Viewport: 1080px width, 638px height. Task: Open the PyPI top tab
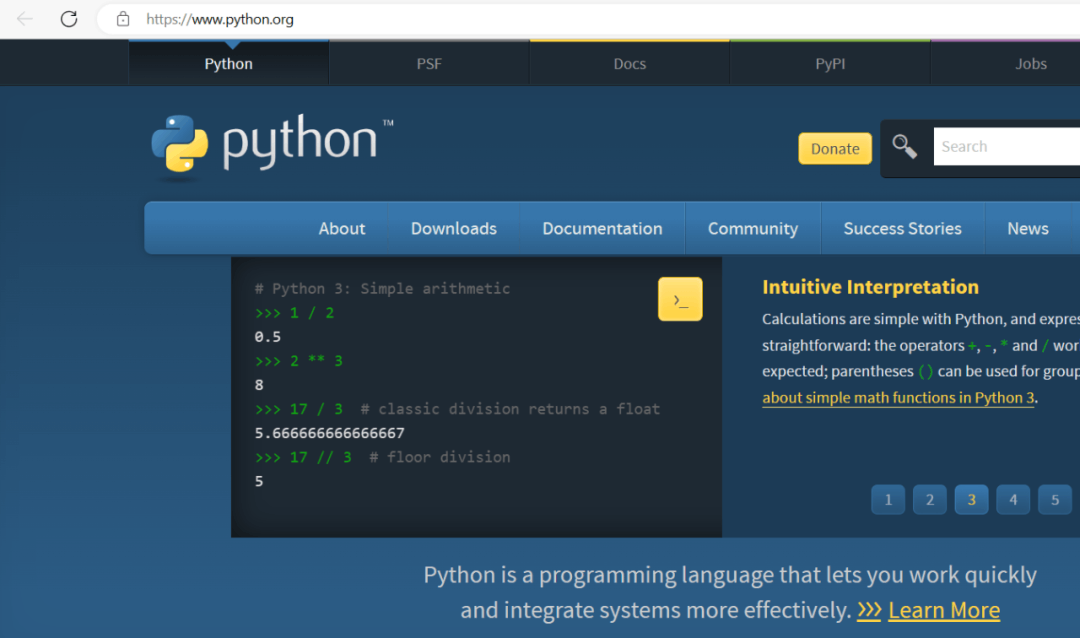(830, 64)
